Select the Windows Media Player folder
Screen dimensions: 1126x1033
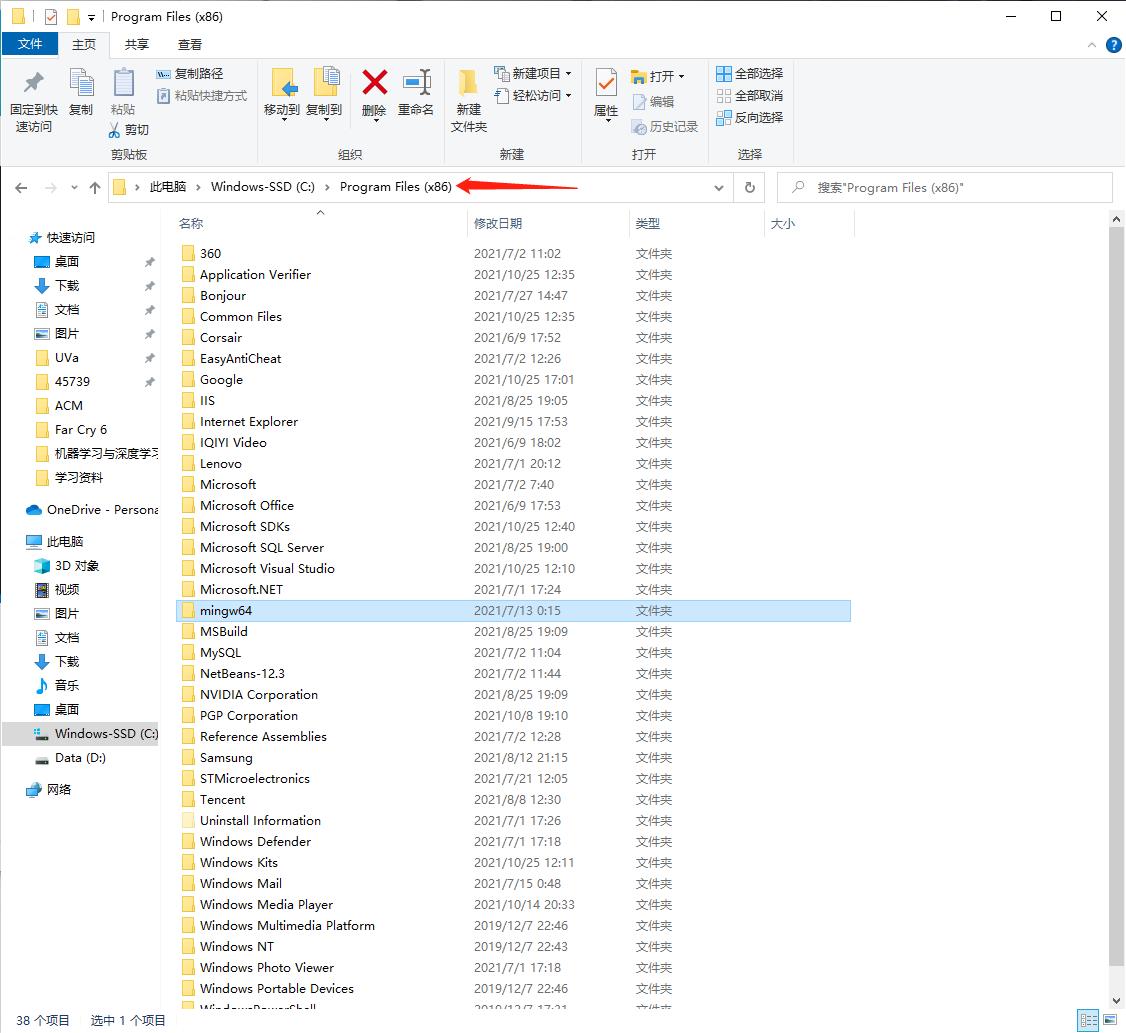[x=513, y=904]
